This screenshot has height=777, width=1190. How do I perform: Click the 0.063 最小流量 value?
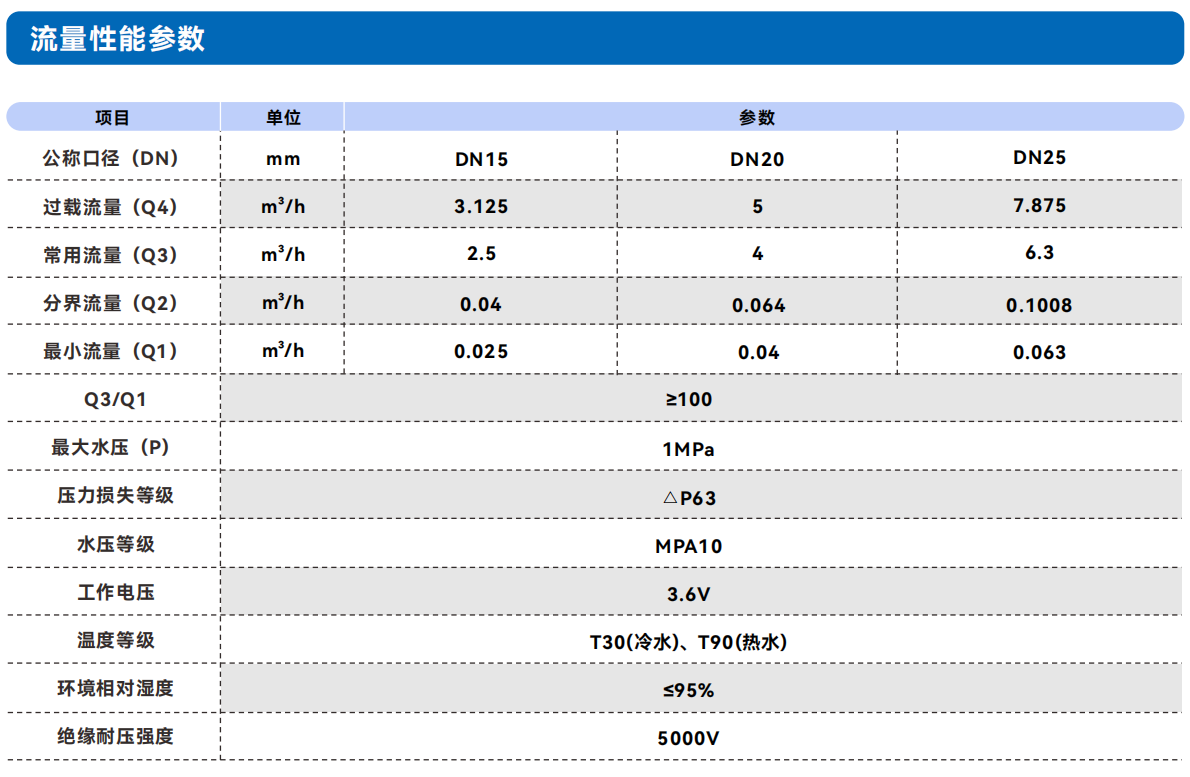click(x=1039, y=352)
